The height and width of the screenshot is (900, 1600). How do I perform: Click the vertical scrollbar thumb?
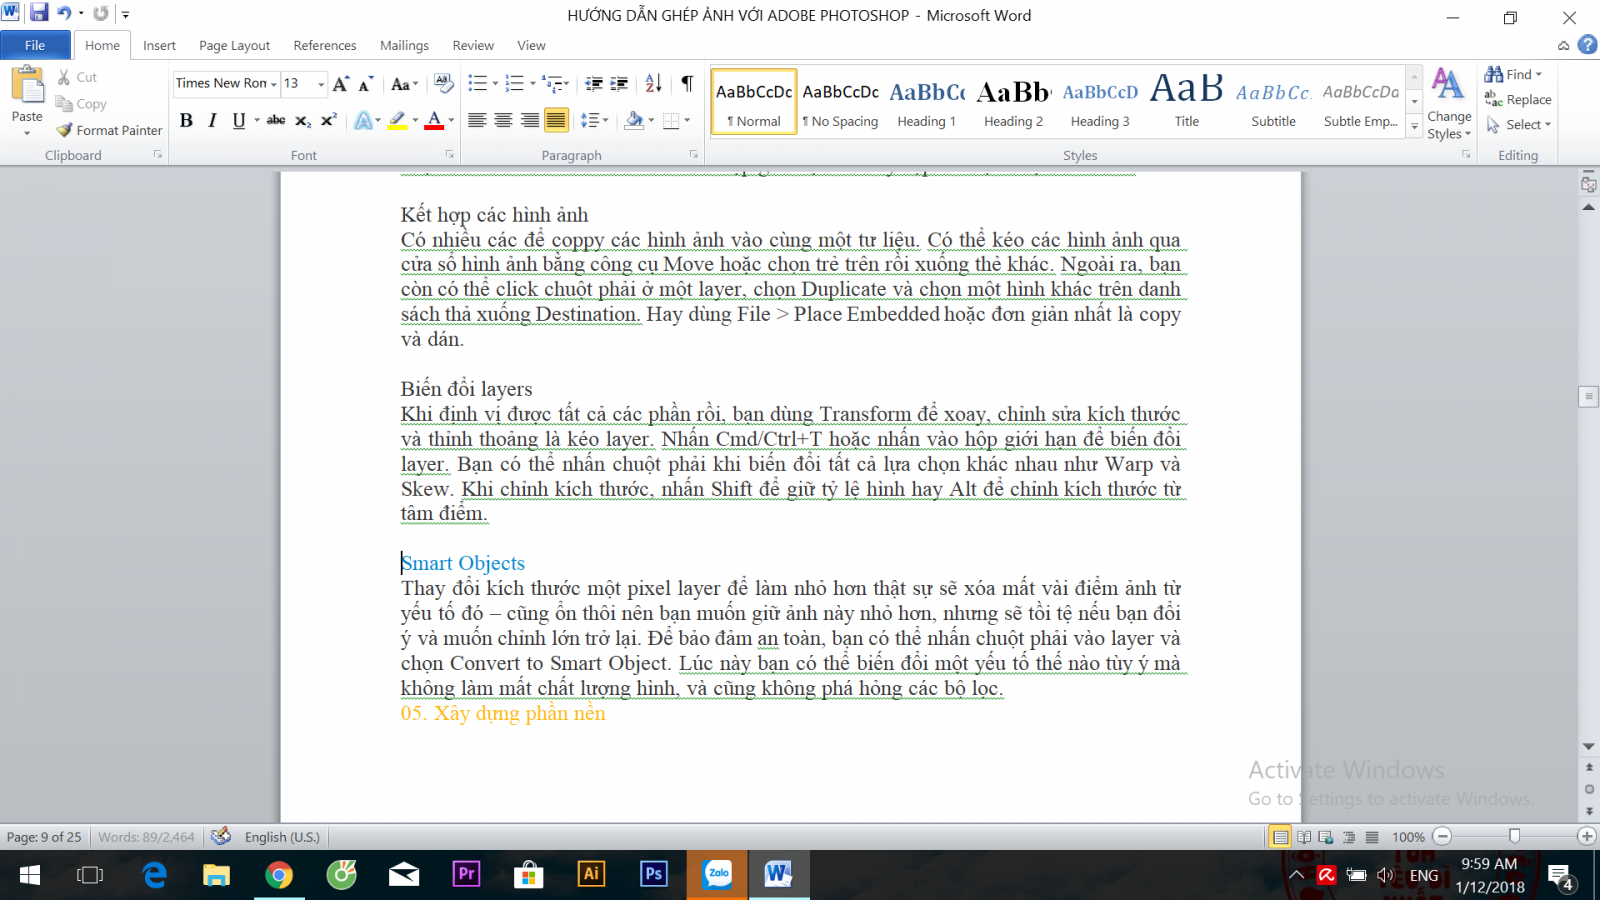(1588, 396)
